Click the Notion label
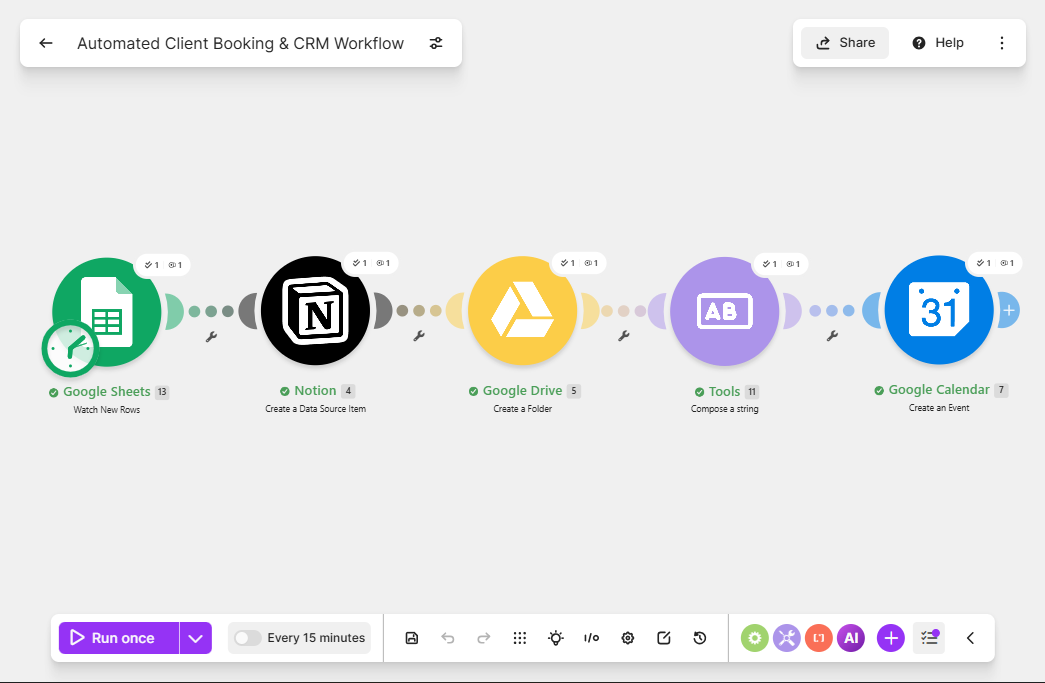Screen dimensions: 1045x683 (315, 390)
